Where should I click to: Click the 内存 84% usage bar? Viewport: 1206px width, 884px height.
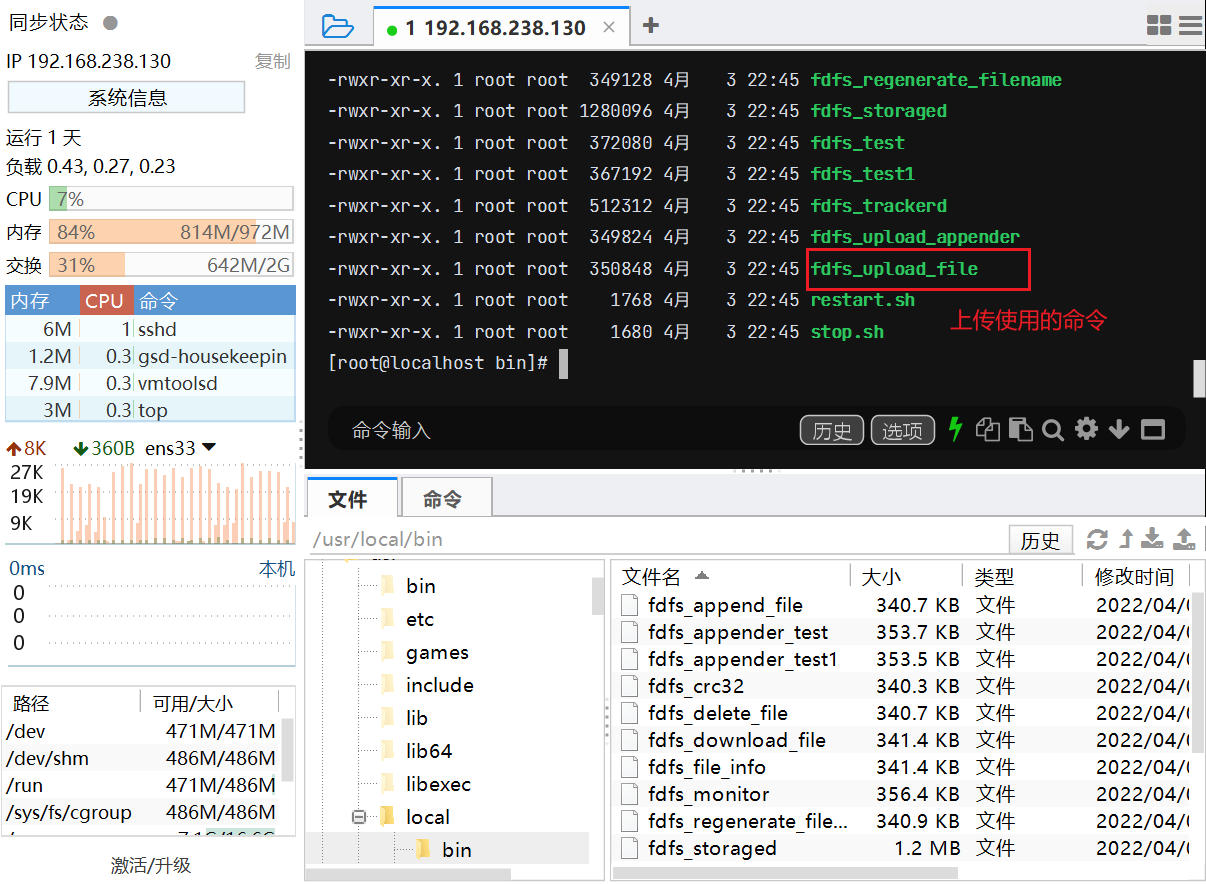(x=171, y=232)
